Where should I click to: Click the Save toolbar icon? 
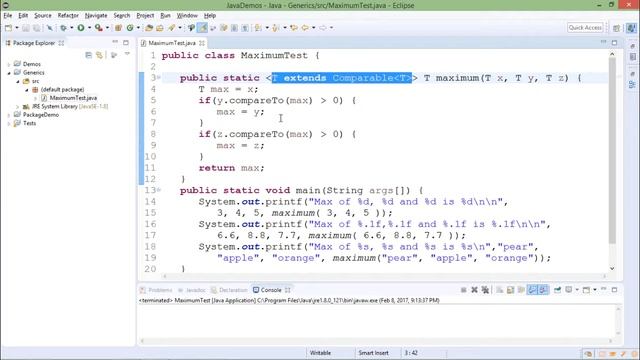pyautogui.click(x=26, y=28)
